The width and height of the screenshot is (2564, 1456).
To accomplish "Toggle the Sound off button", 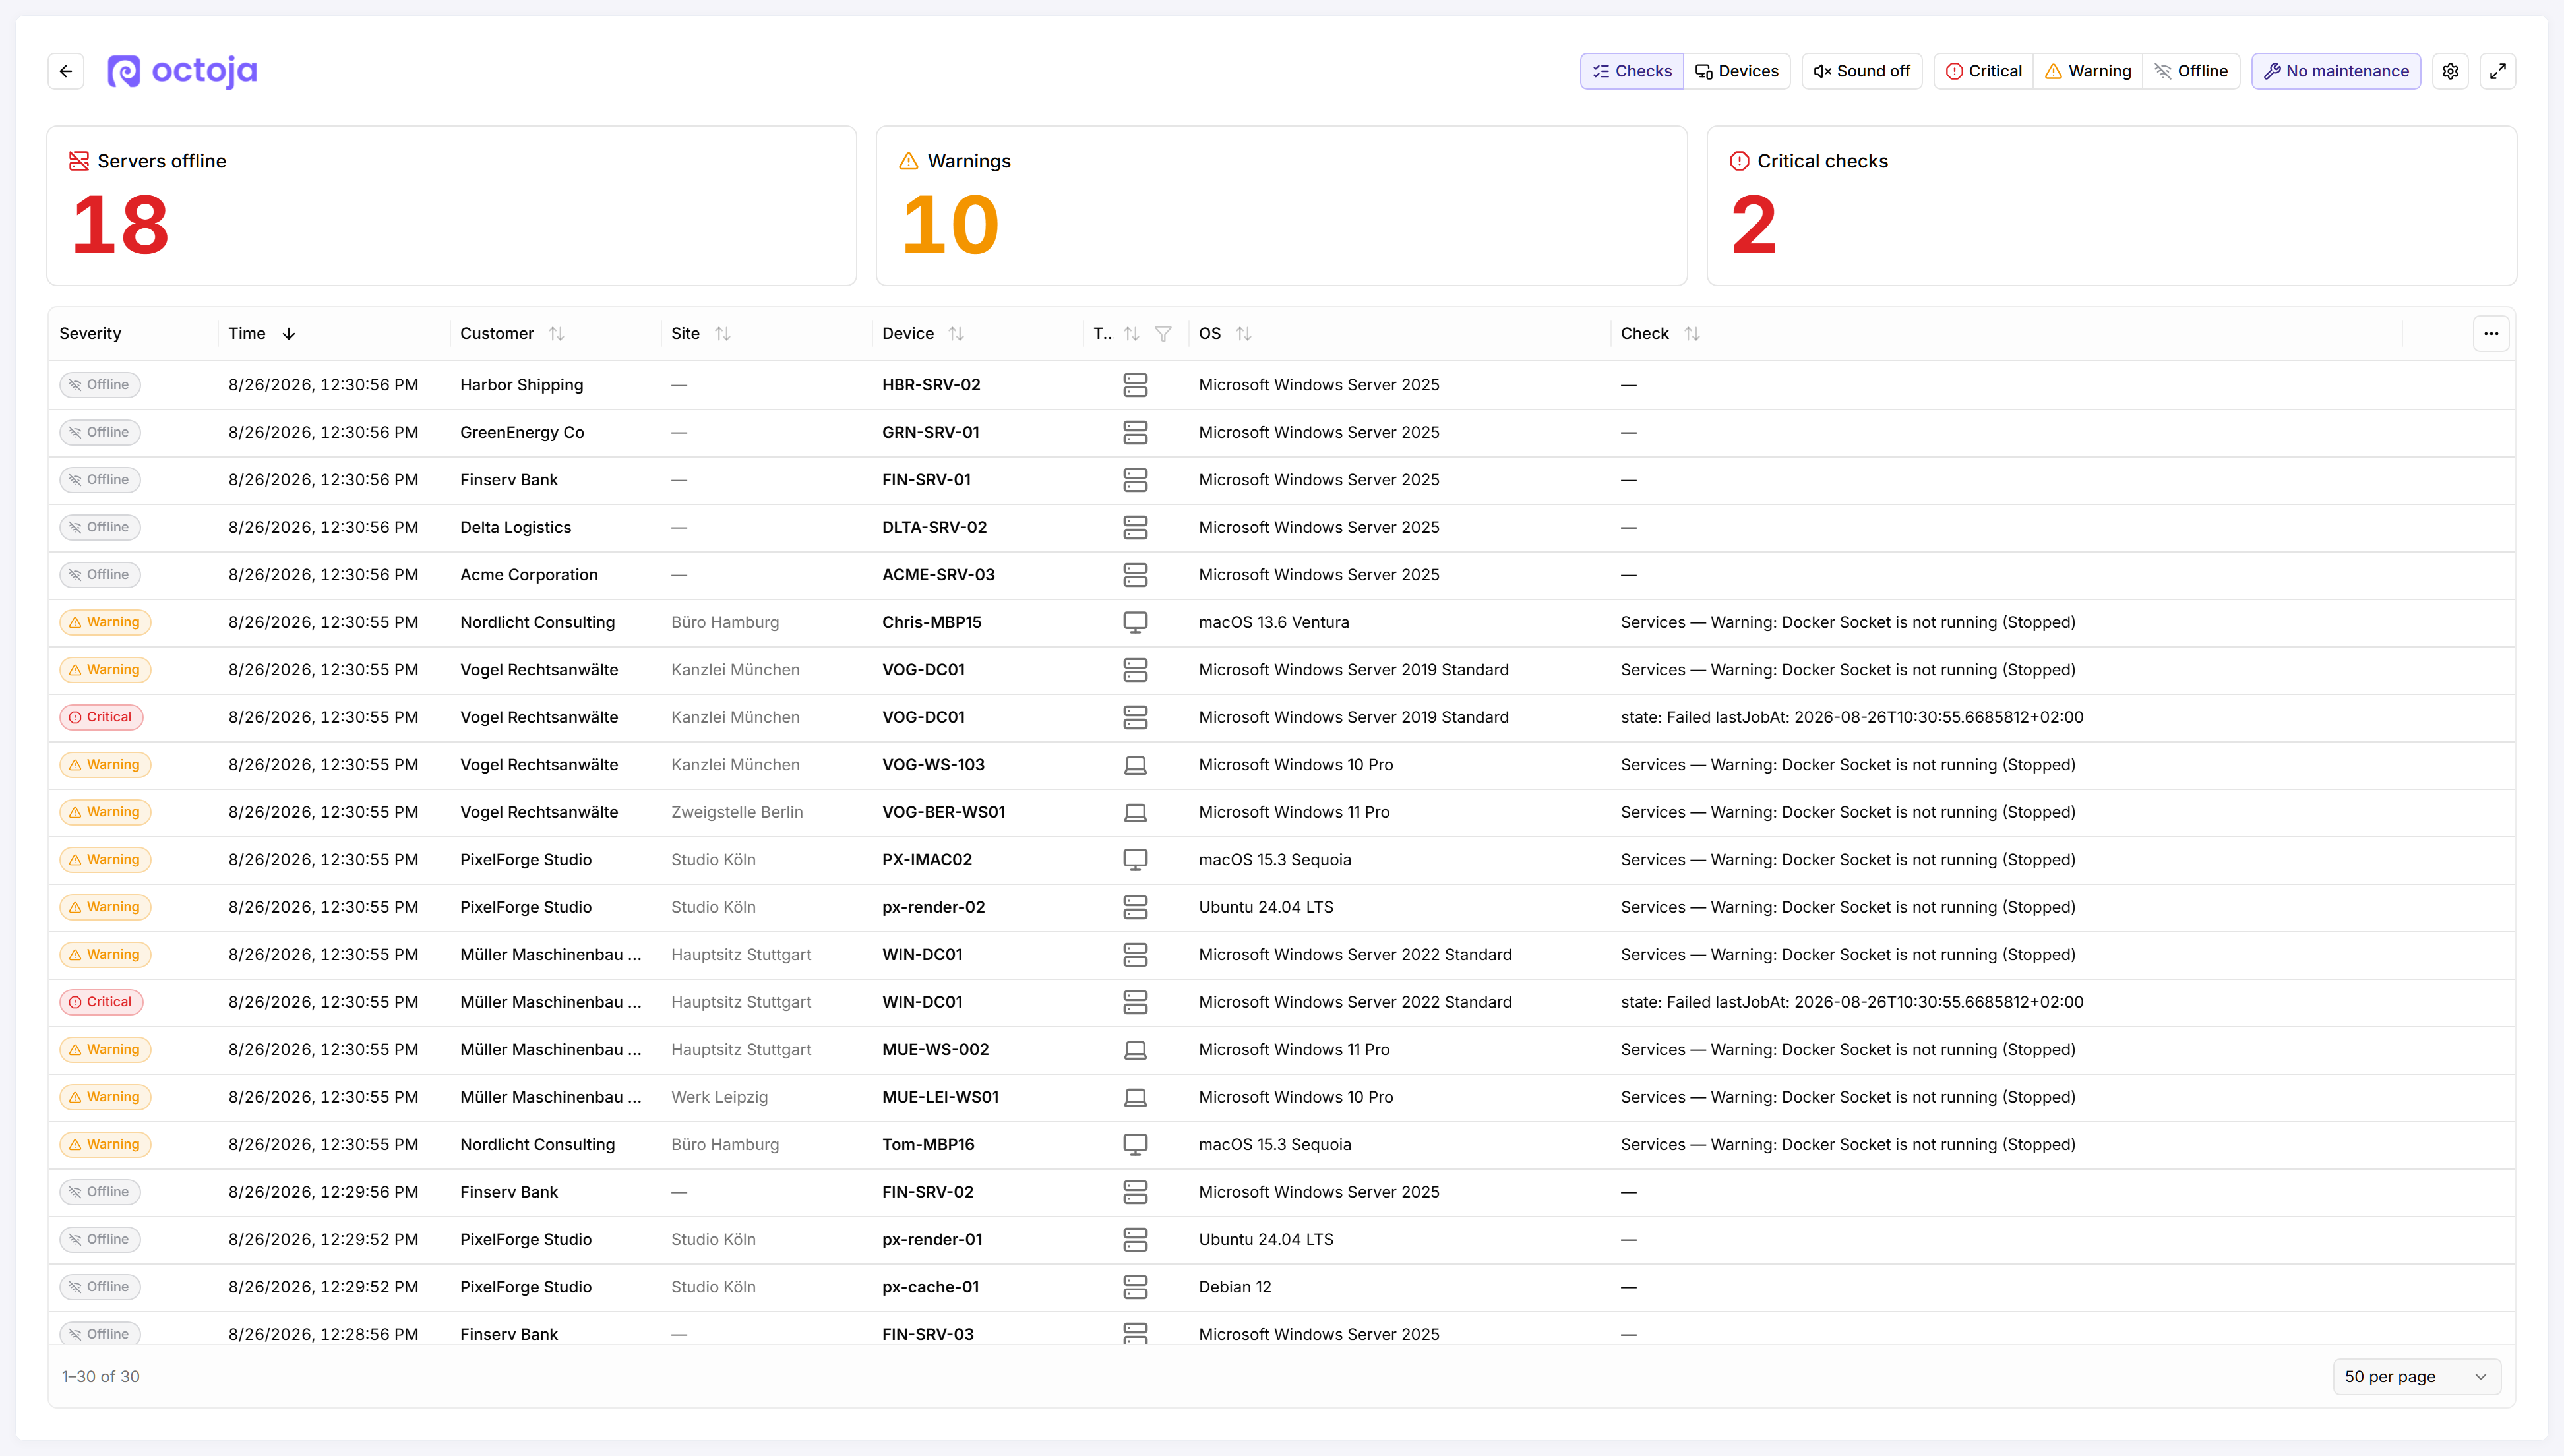I will tap(1862, 71).
